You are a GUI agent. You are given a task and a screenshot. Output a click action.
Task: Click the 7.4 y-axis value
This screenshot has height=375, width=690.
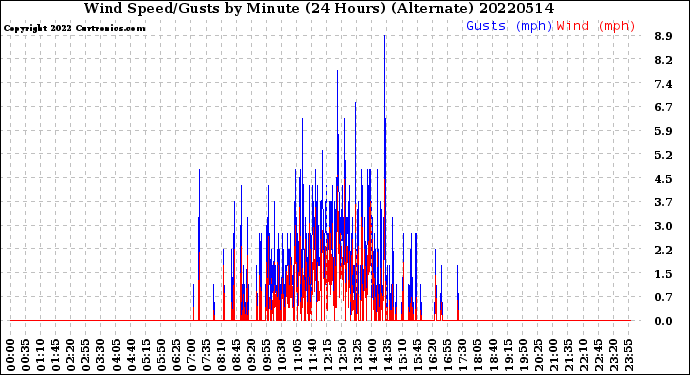(x=663, y=84)
